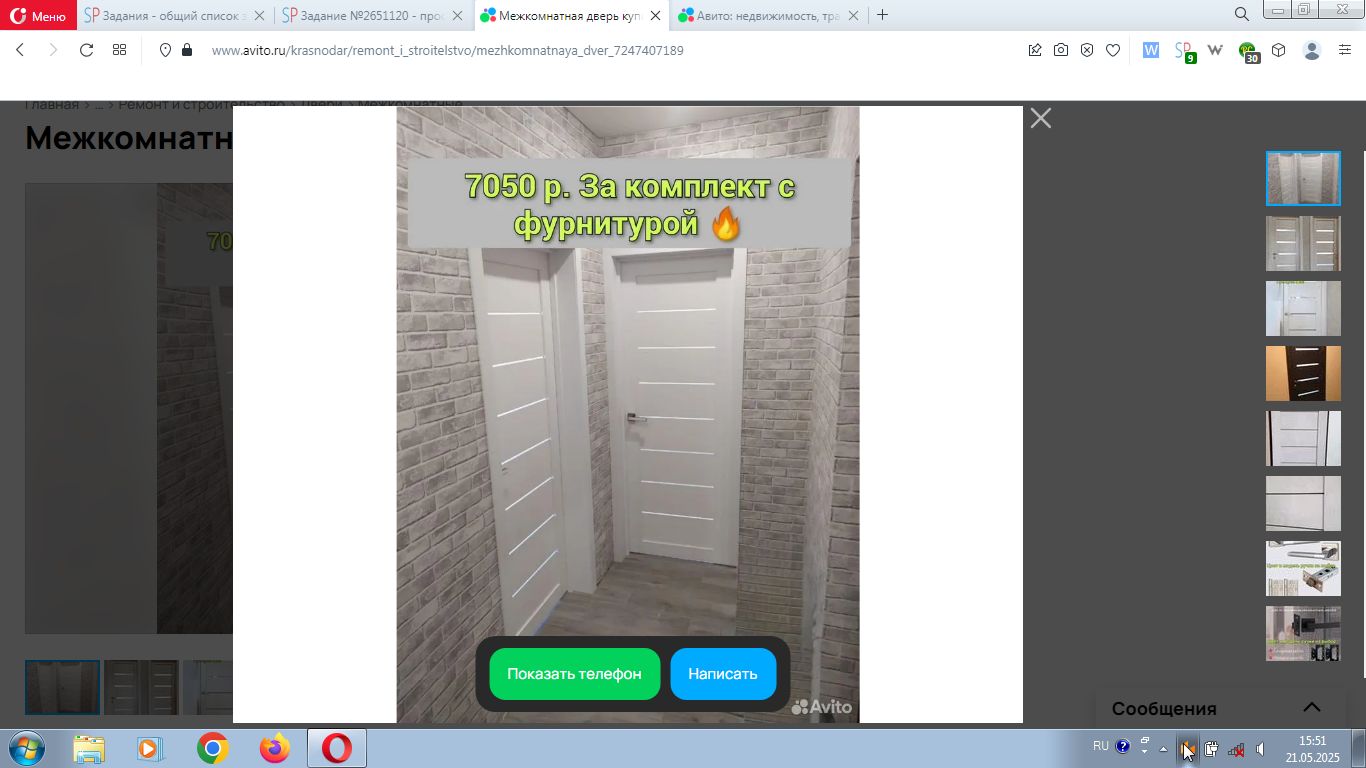
Task: Click the pinboard edit icon in address bar
Action: tap(1035, 50)
